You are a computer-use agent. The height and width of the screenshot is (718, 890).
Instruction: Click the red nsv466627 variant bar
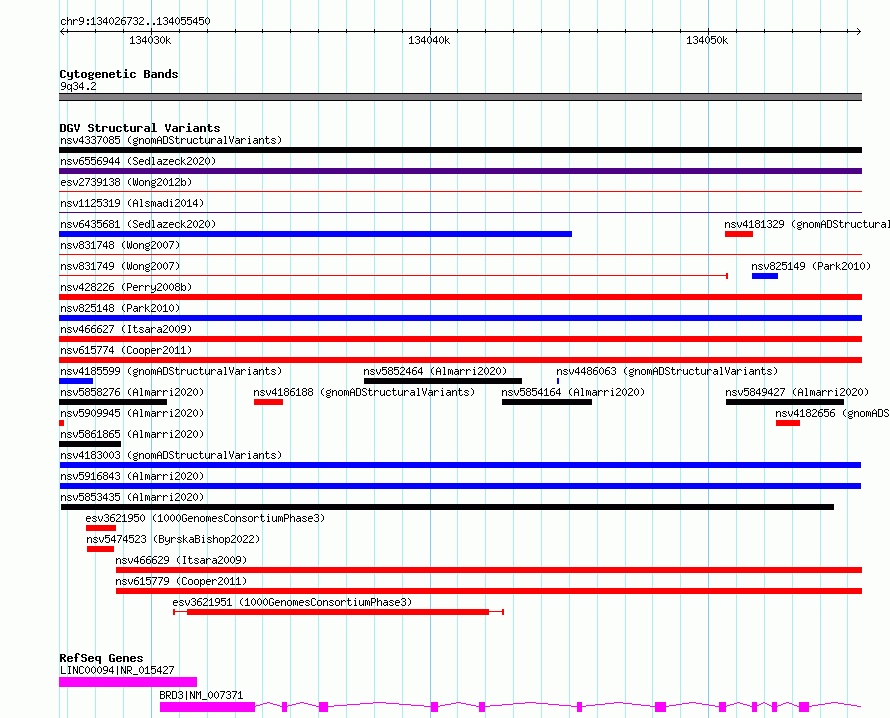(460, 339)
